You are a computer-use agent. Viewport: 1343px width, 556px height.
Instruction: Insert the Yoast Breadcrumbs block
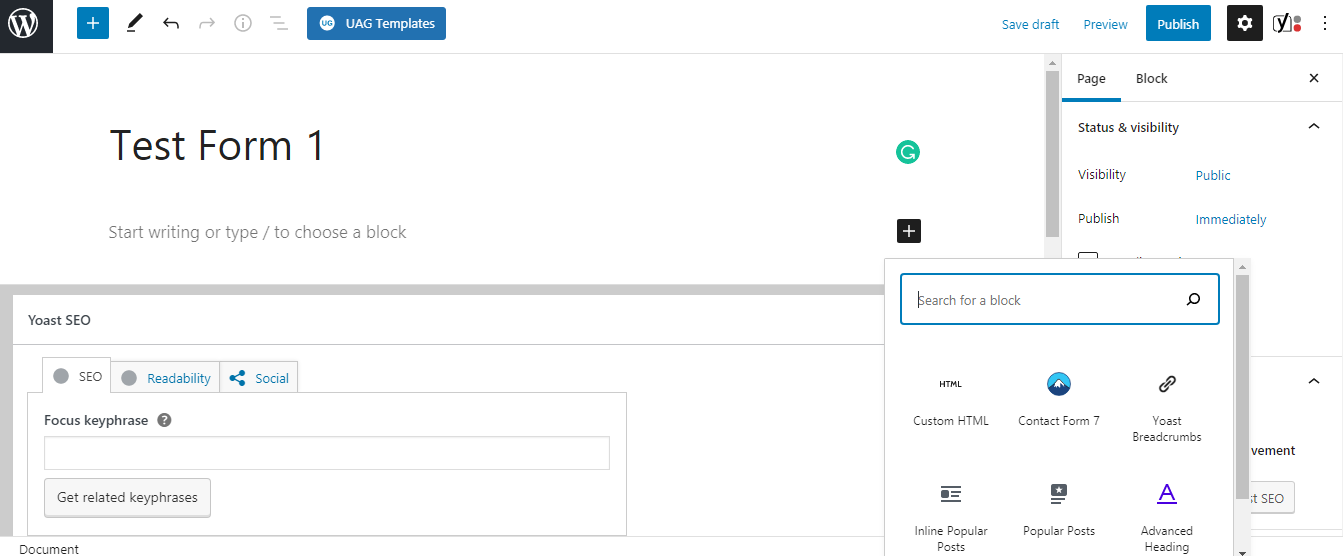1167,407
